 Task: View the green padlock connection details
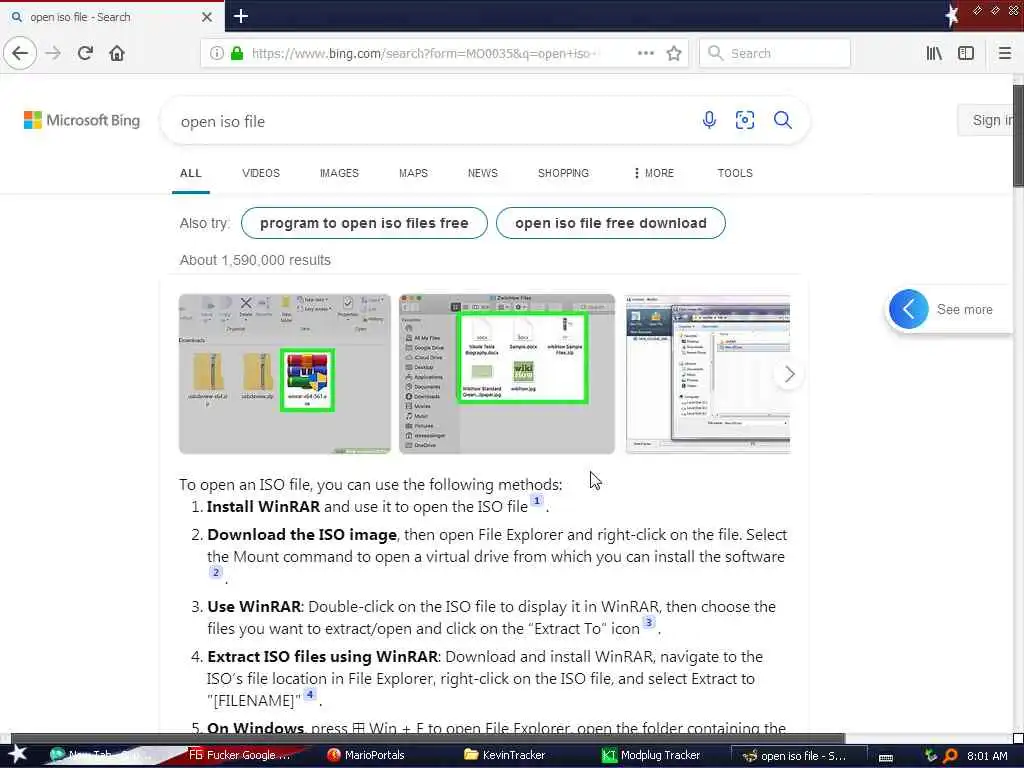point(237,53)
